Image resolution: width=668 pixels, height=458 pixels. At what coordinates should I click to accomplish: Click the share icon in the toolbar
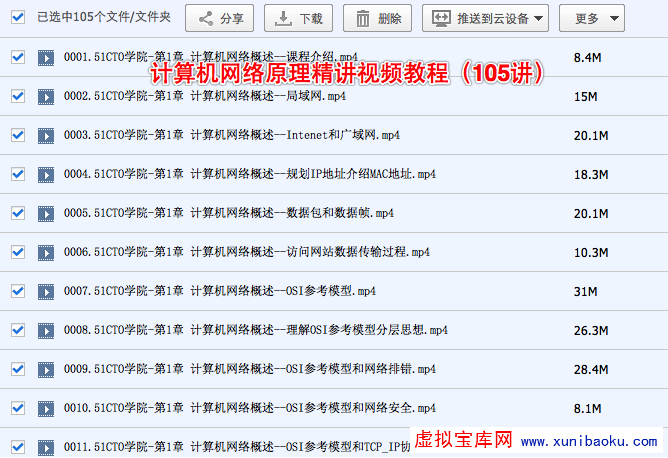click(204, 18)
